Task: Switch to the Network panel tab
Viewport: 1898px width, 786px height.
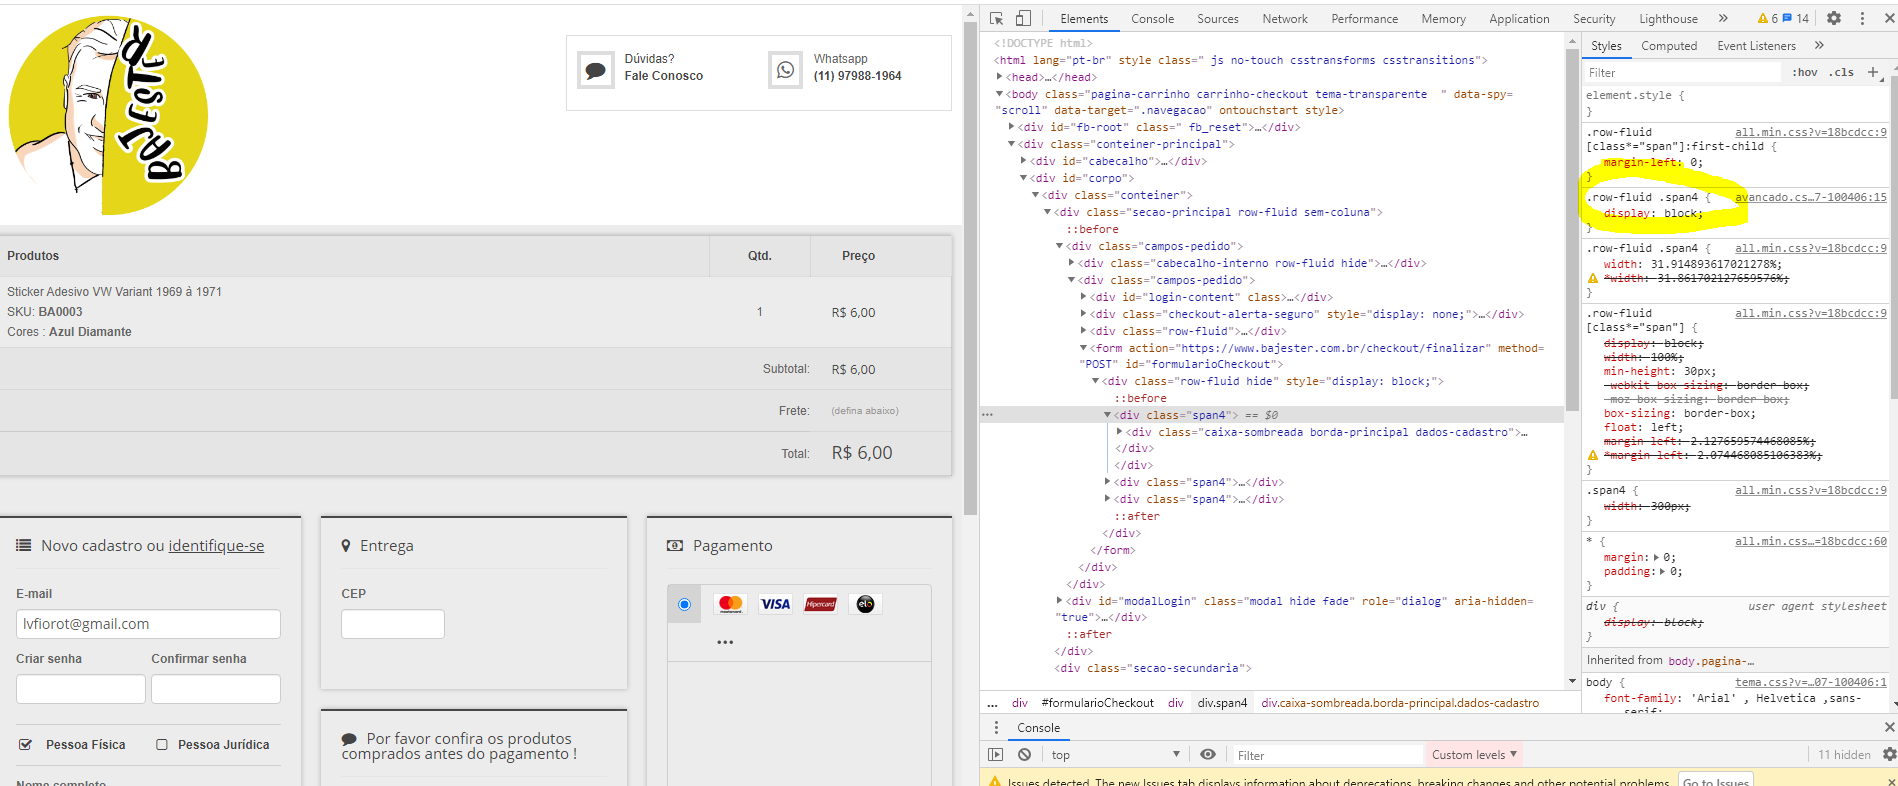Action: pyautogui.click(x=1285, y=18)
